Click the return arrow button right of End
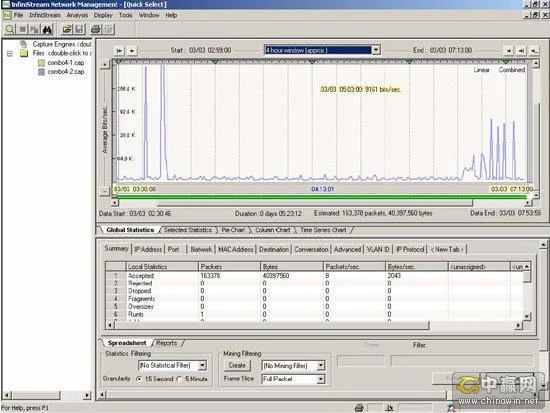The height and width of the screenshot is (413, 550). 534,51
